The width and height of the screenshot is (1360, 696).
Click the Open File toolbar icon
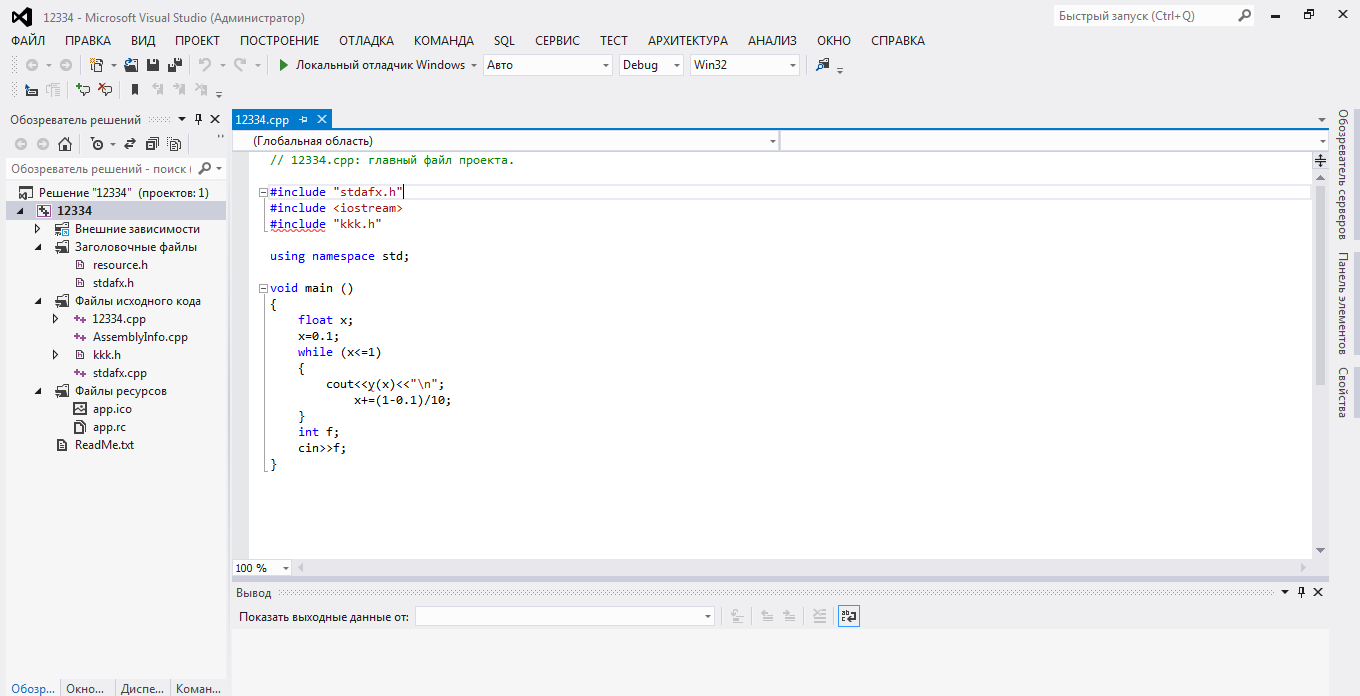click(x=131, y=65)
